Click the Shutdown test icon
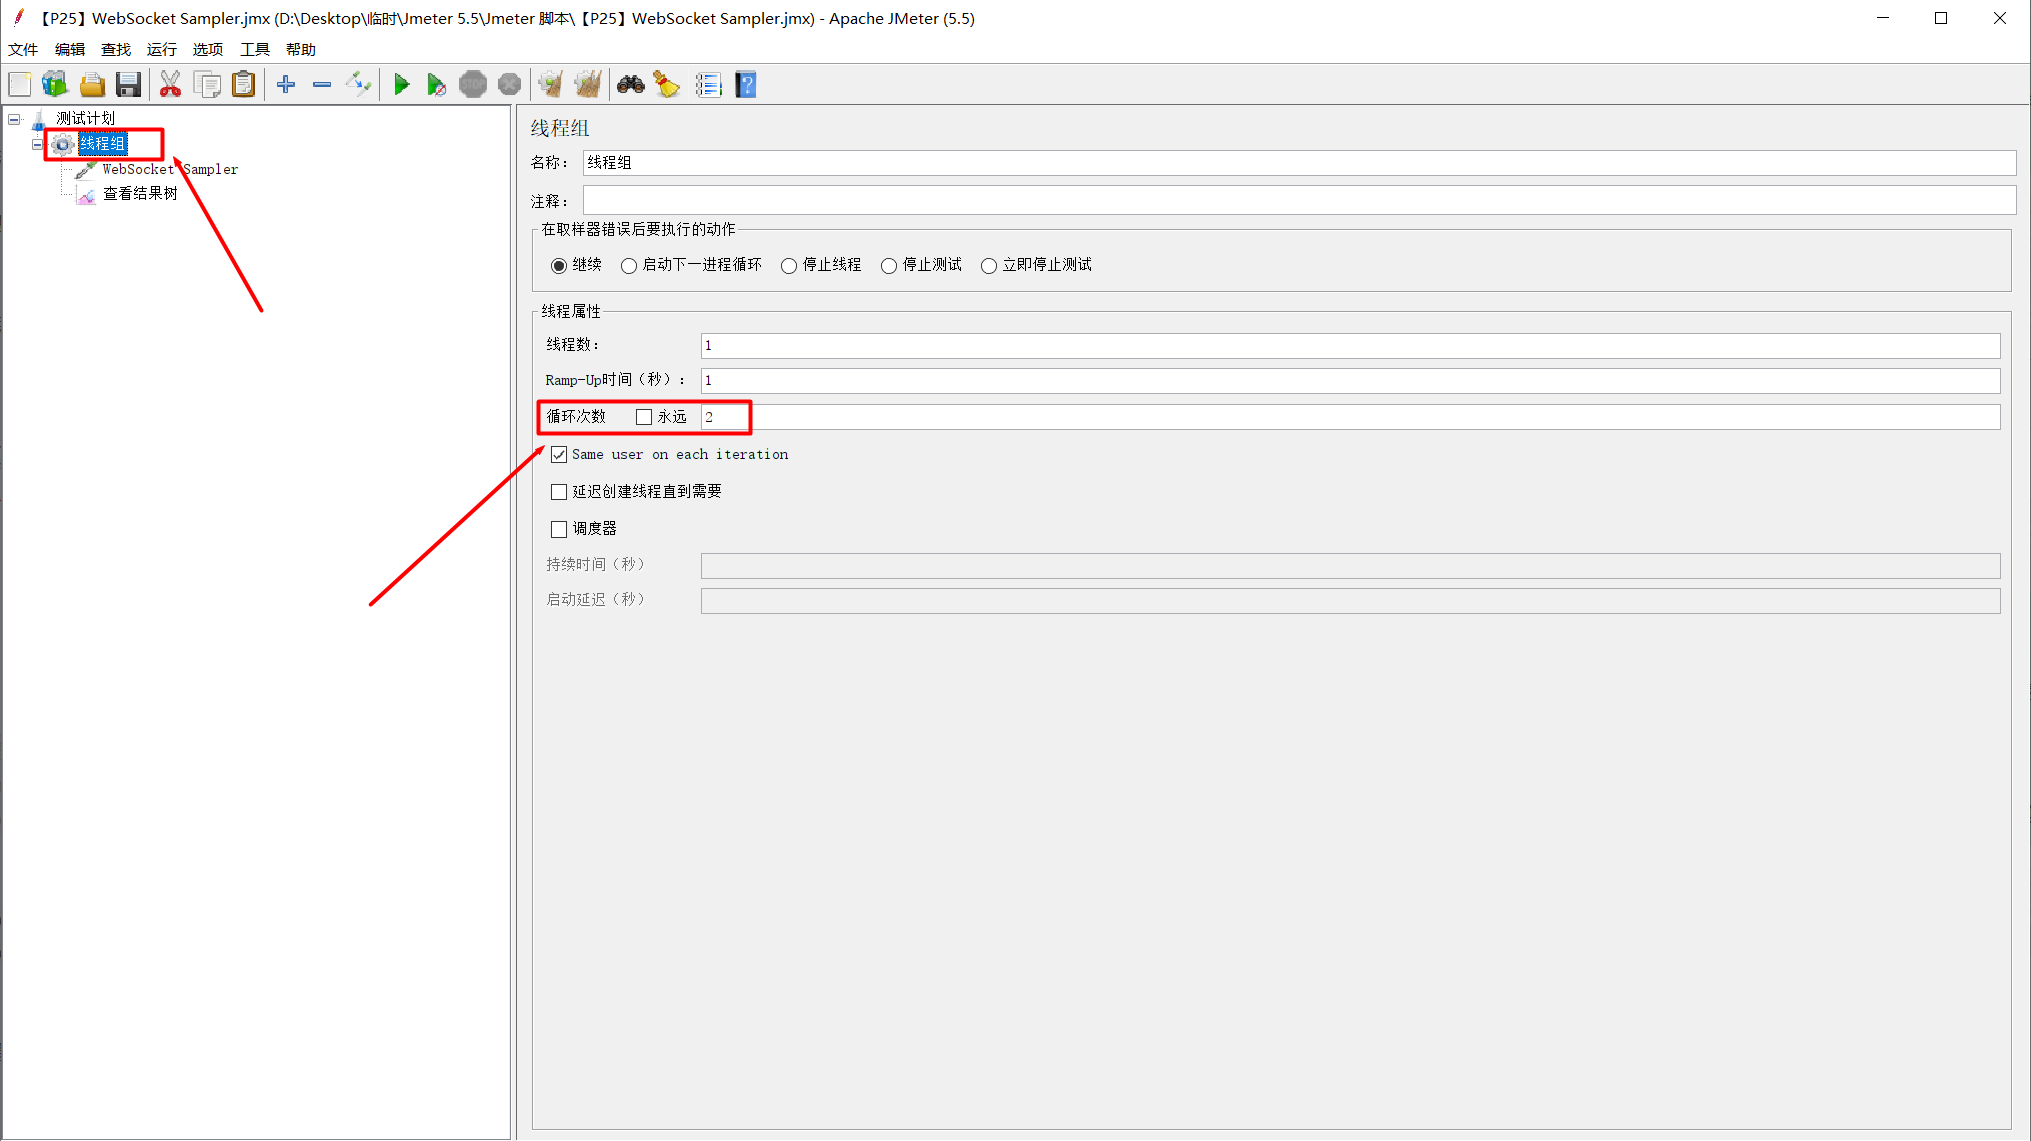This screenshot has height=1141, width=2031. tap(509, 85)
